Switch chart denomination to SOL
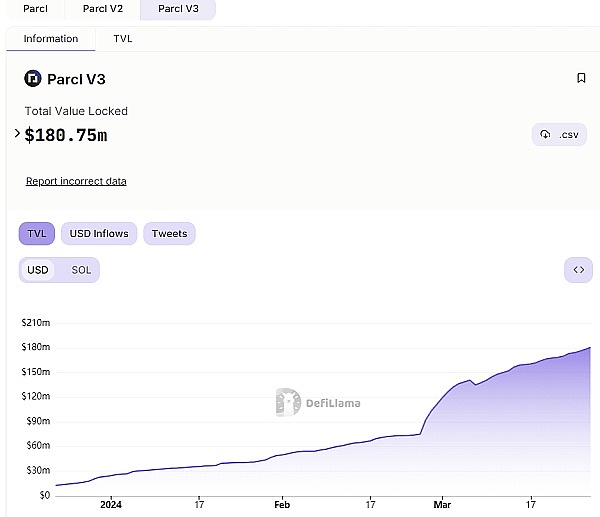The image size is (600, 517). click(81, 270)
